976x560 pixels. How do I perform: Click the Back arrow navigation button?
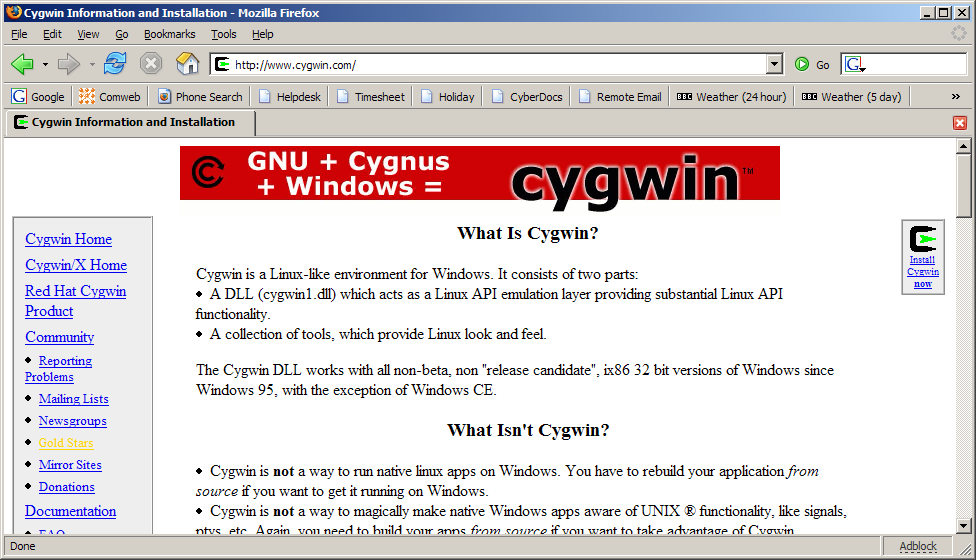pyautogui.click(x=22, y=65)
